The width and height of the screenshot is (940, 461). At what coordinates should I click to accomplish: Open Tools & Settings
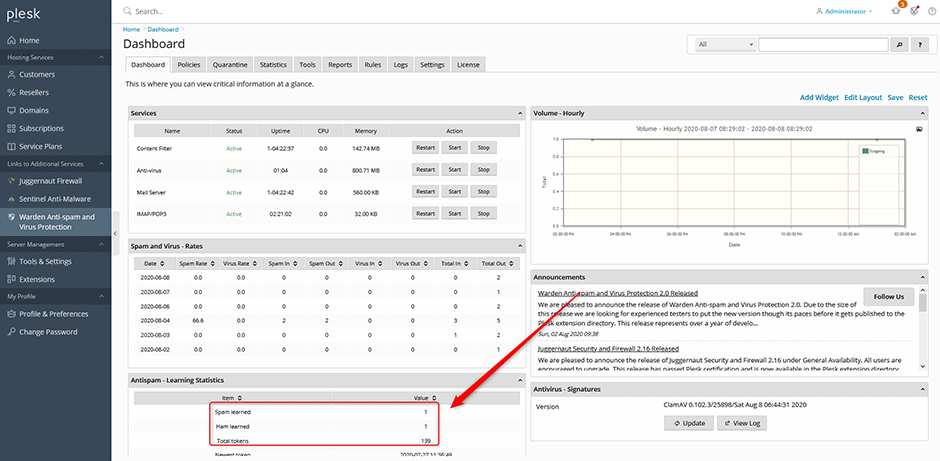45,261
